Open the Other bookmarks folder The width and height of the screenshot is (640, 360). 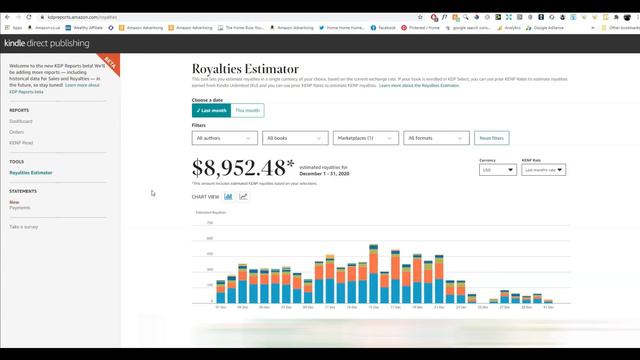620,28
